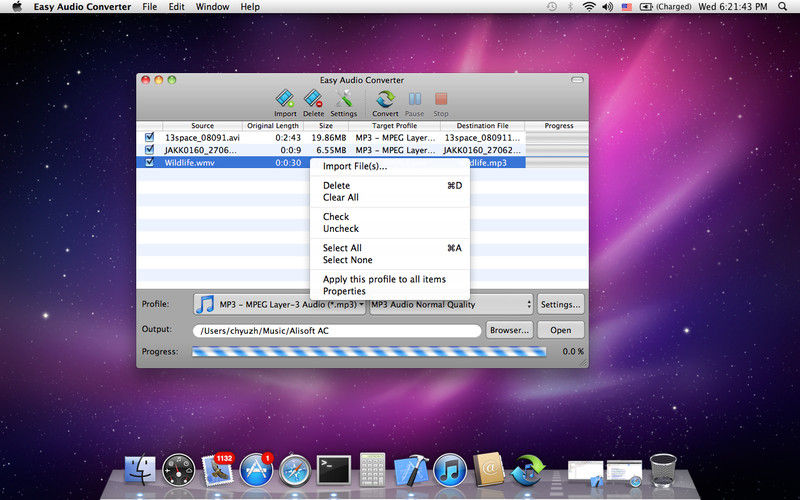
Task: Open the Edit menu
Action: click(x=177, y=7)
